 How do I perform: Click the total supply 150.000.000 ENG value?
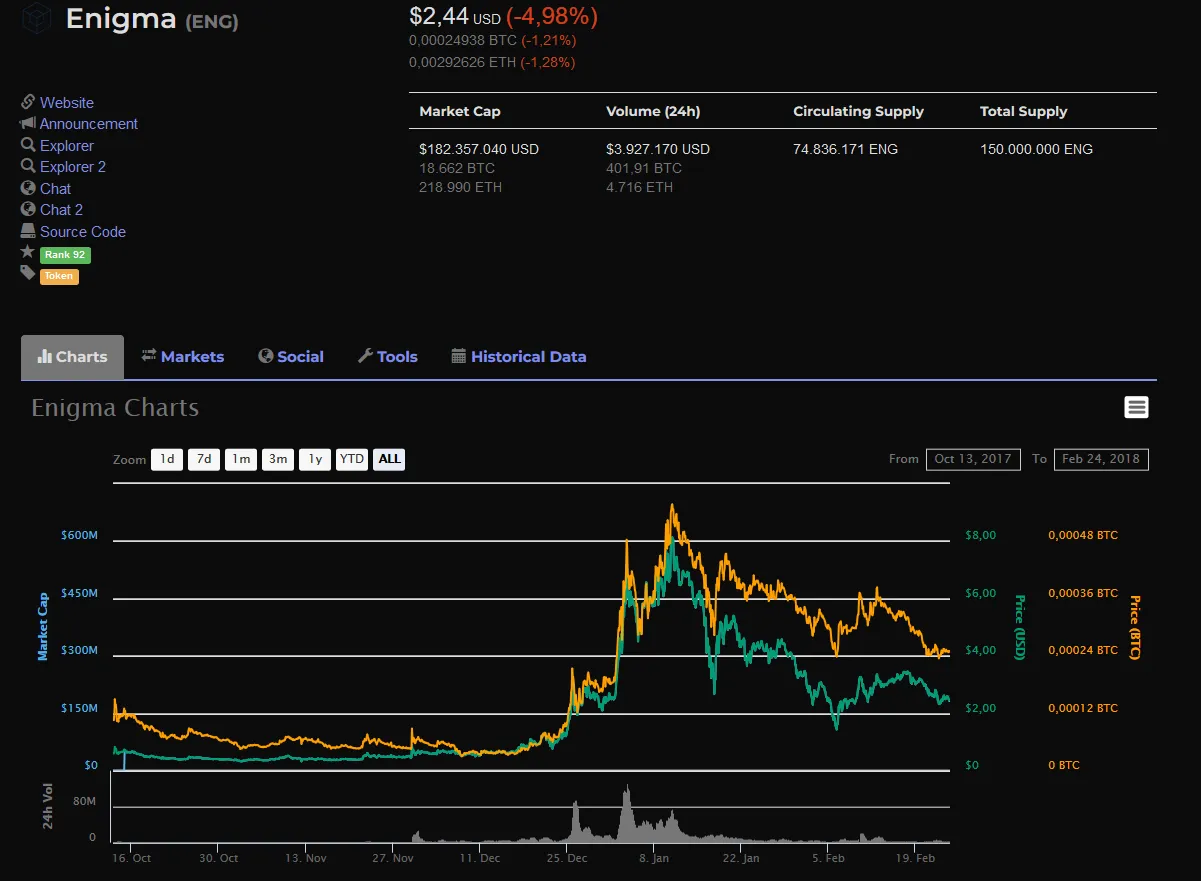tap(1036, 149)
